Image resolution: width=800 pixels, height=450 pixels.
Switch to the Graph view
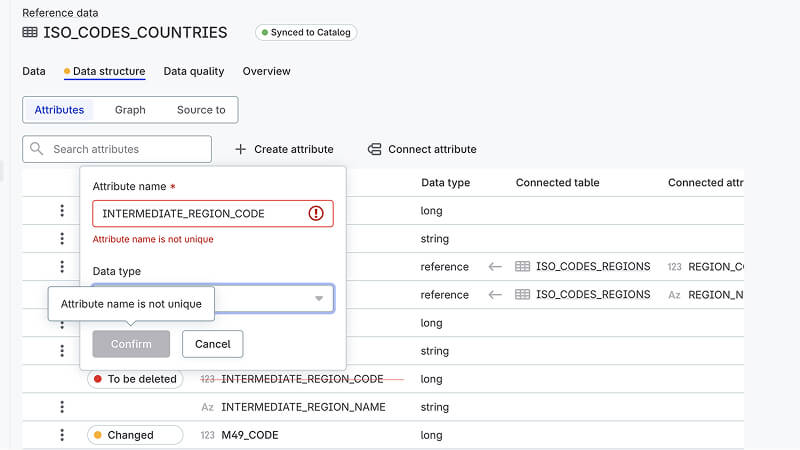coord(130,110)
